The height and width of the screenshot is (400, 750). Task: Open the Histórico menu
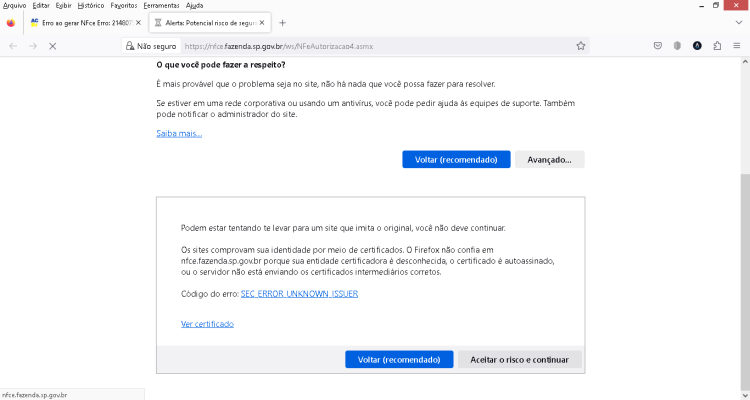(x=90, y=6)
